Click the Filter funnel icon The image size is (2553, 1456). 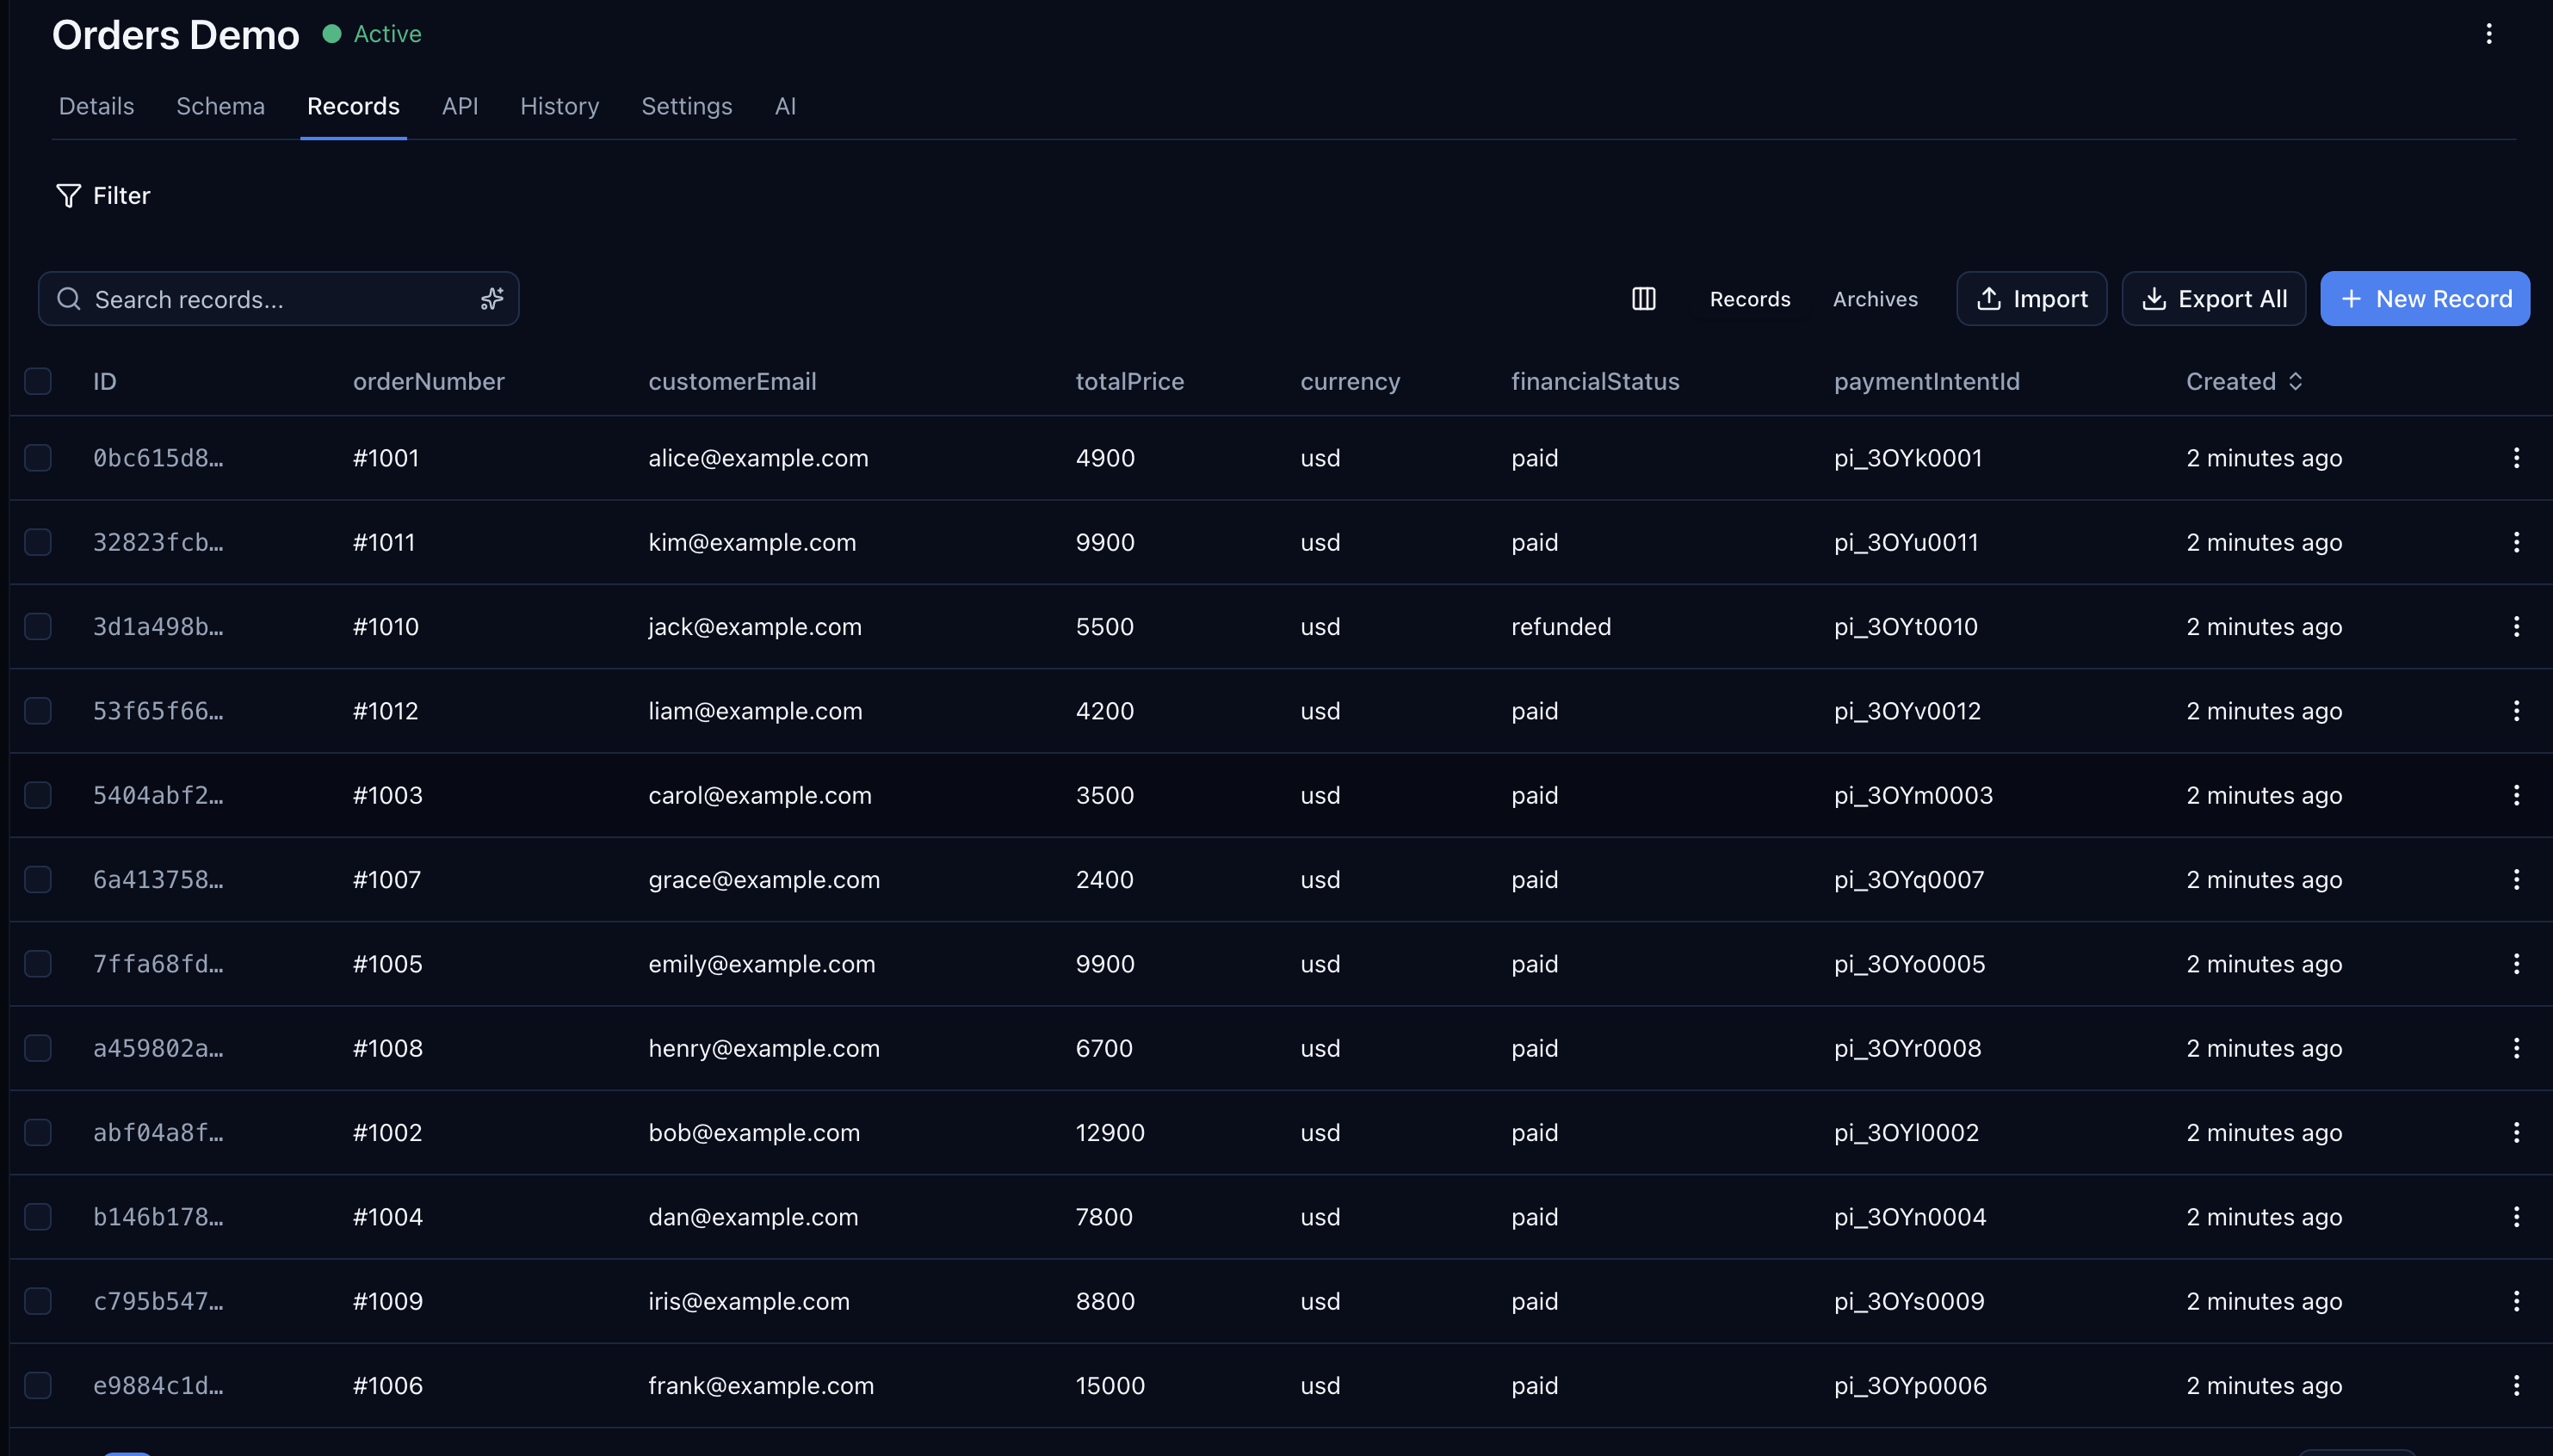coord(68,196)
